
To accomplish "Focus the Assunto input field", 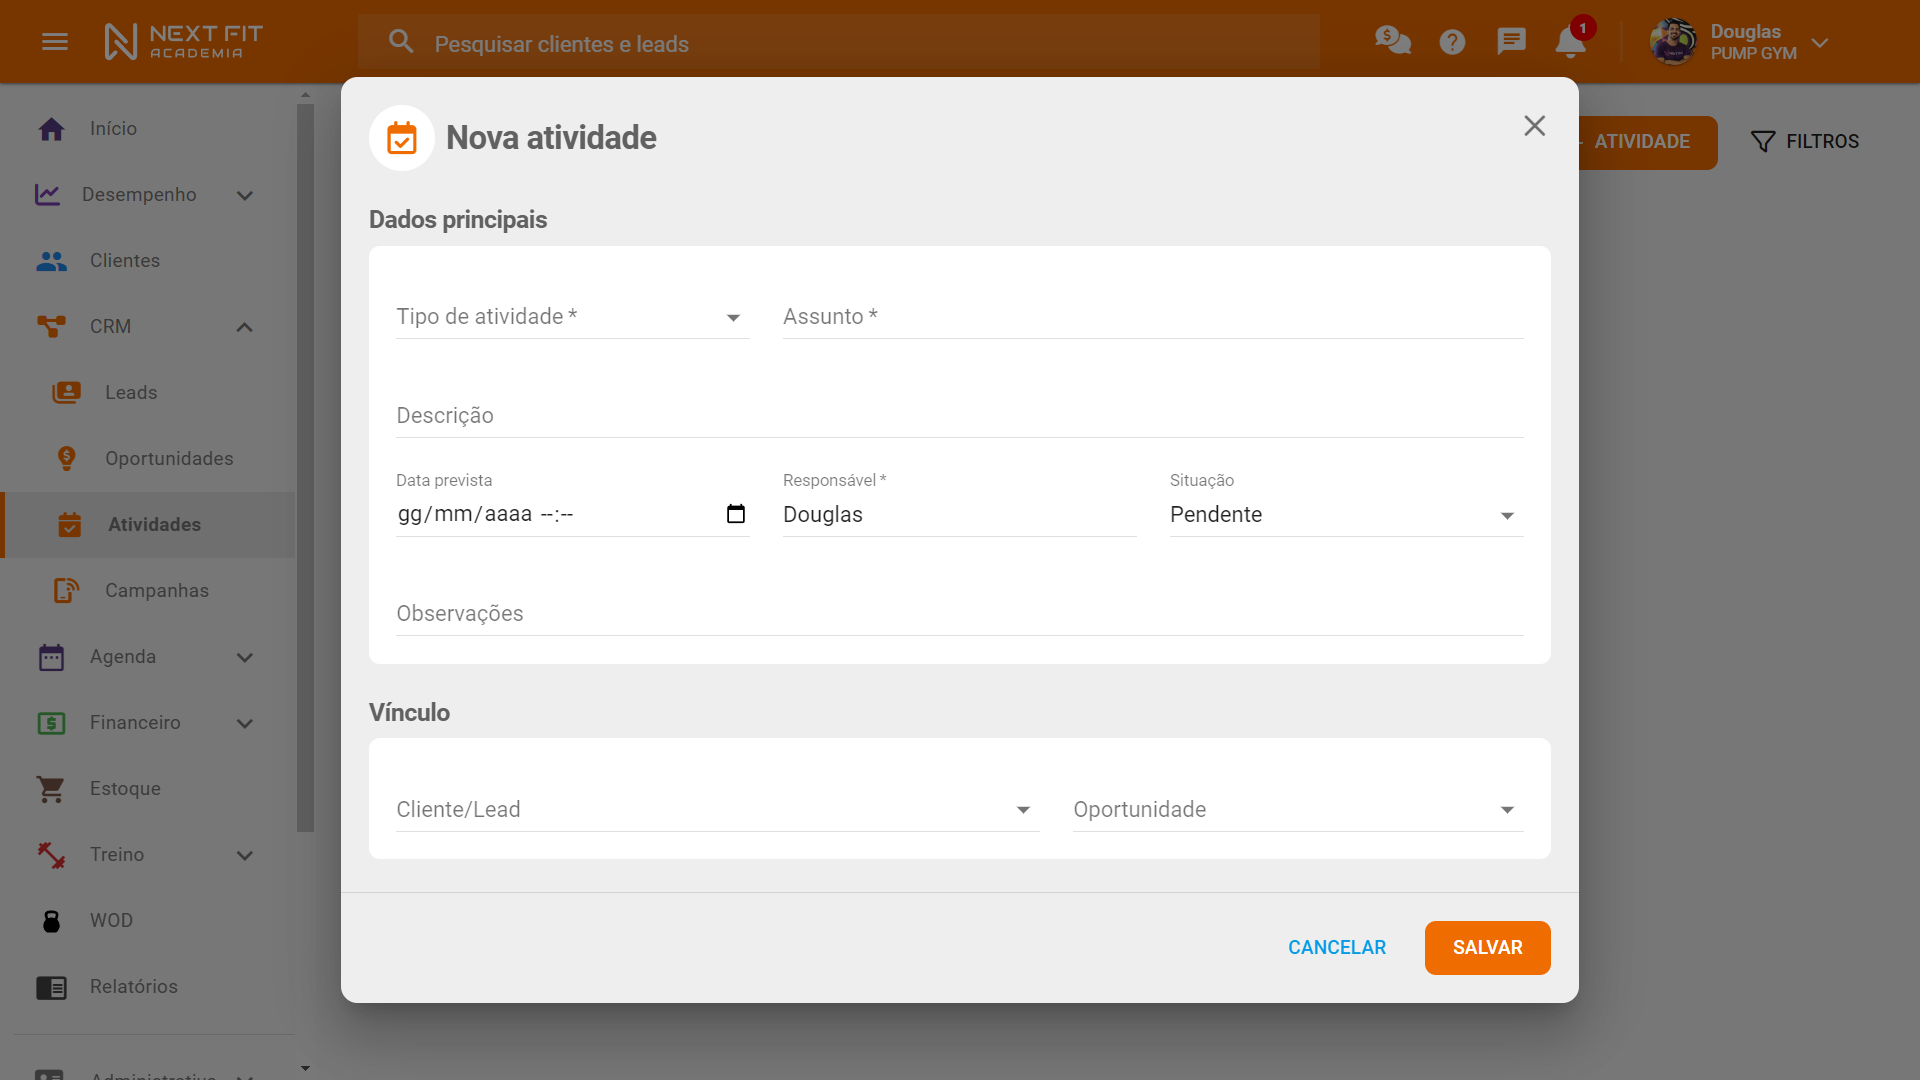I will [x=1152, y=317].
